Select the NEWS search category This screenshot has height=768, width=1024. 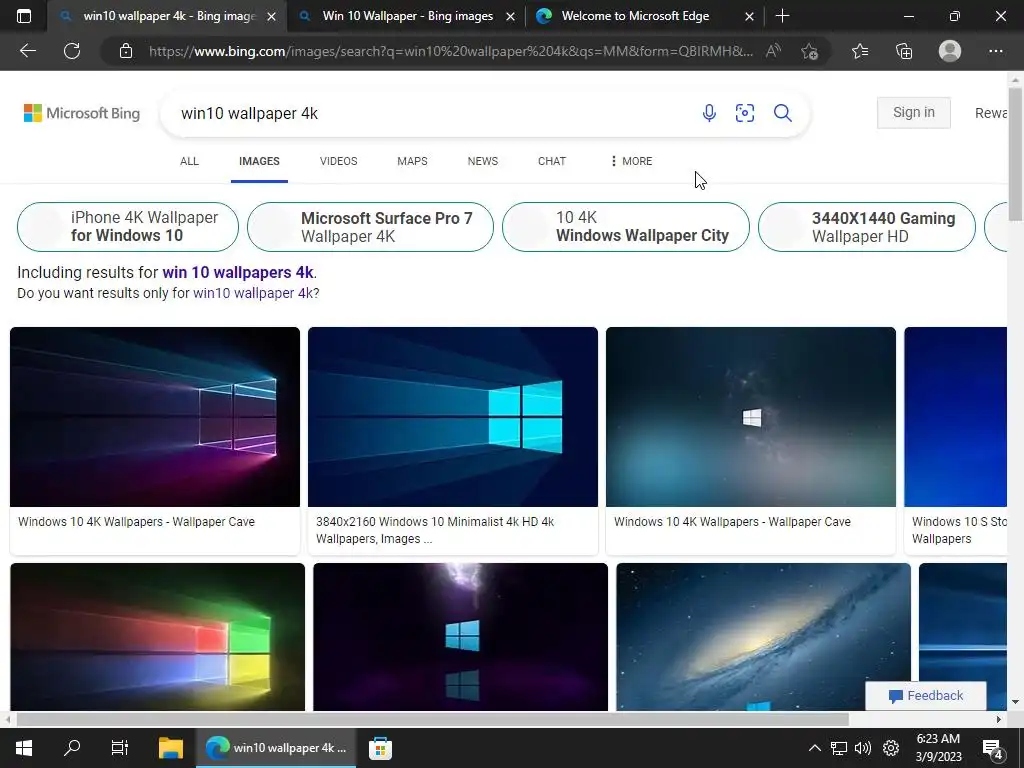click(483, 161)
